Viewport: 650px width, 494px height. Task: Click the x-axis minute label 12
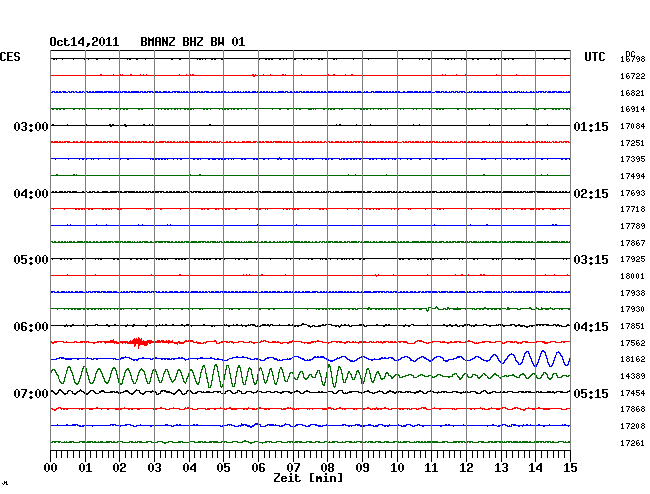[x=466, y=468]
